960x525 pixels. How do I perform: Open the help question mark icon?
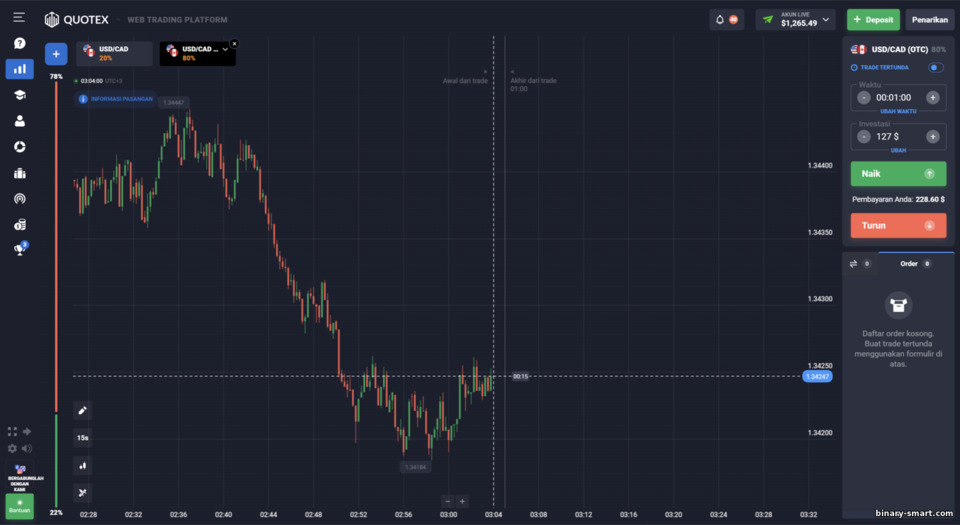[20, 43]
